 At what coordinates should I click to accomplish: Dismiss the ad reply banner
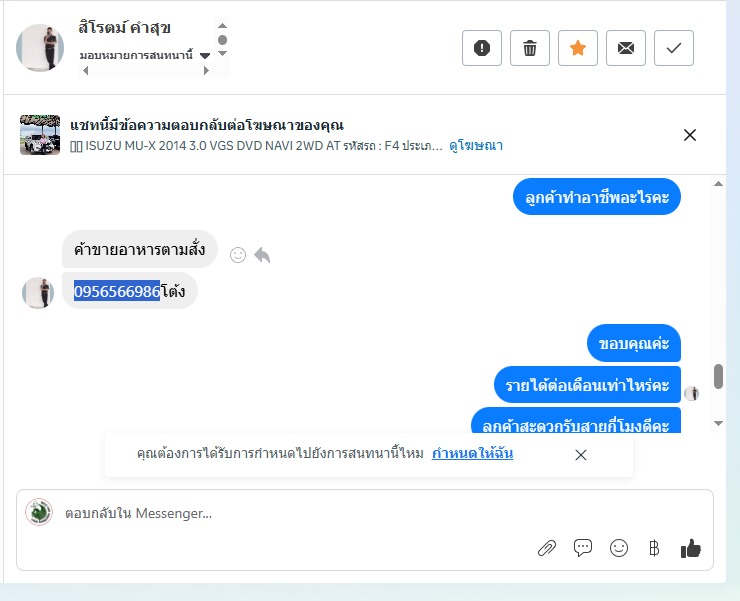(690, 135)
